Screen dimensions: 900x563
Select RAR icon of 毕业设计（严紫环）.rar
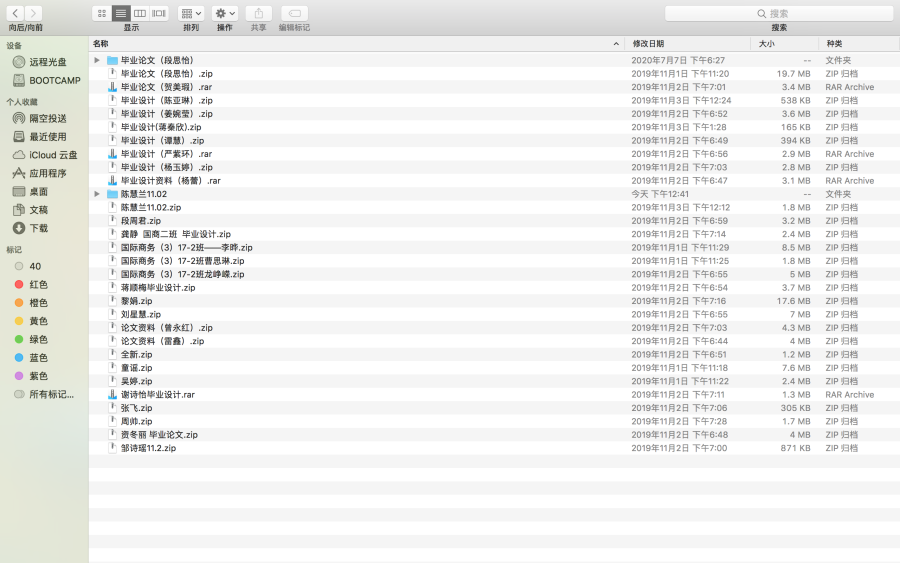point(112,154)
